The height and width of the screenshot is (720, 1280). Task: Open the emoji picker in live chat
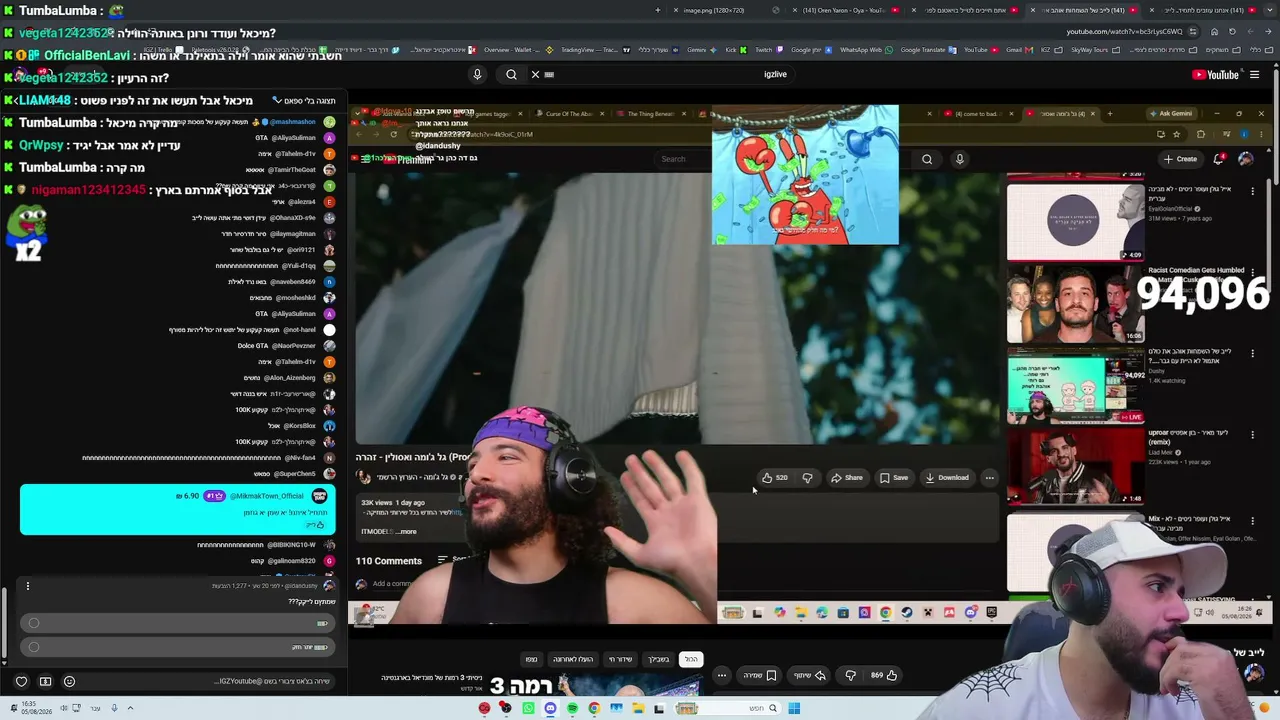tap(69, 681)
